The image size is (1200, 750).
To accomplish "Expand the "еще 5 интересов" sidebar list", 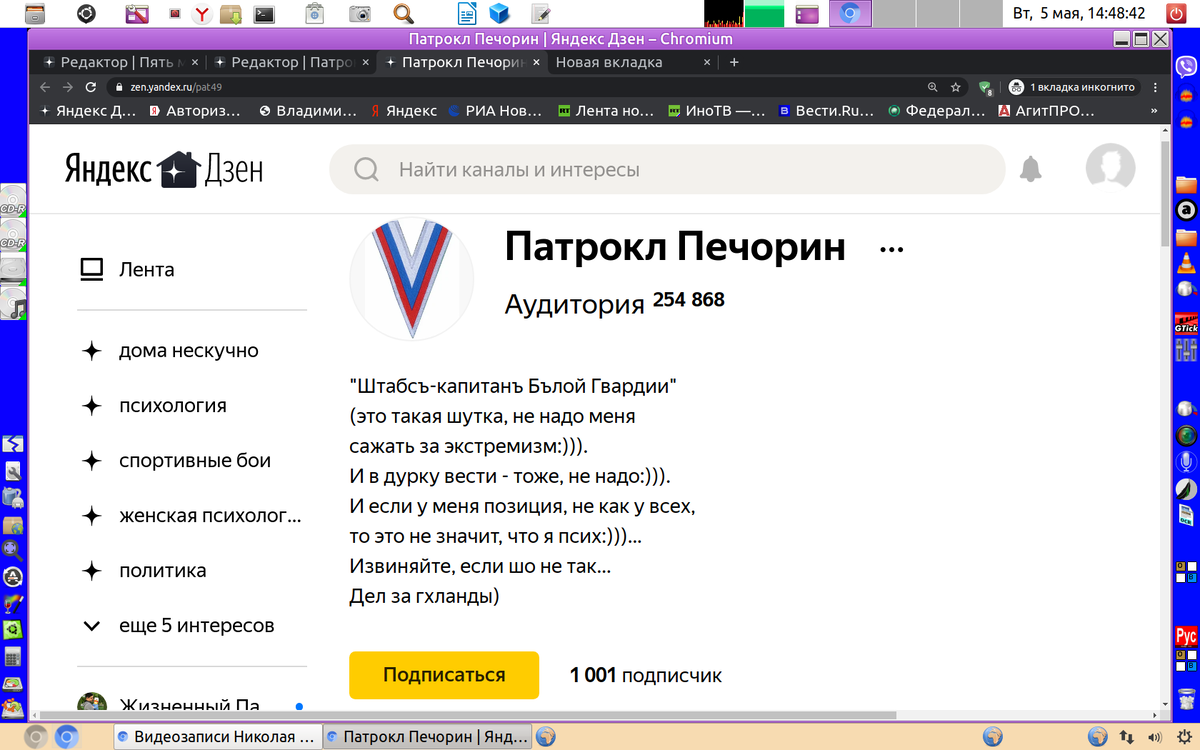I will [x=196, y=624].
